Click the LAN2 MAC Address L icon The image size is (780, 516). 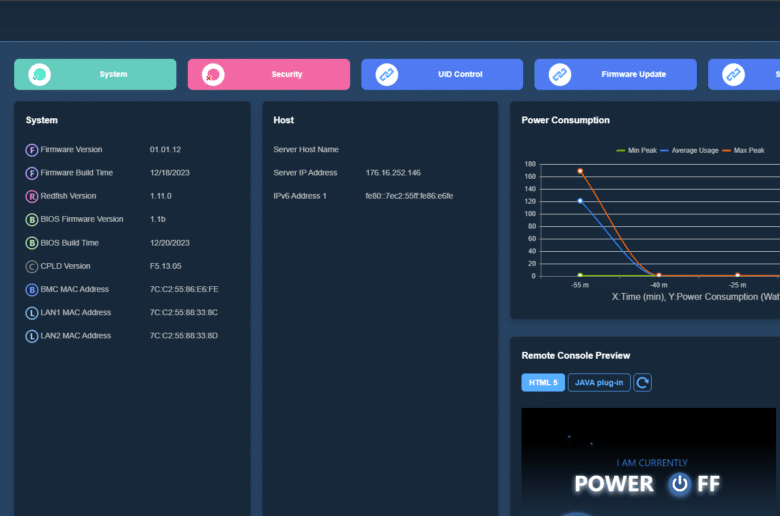(32, 336)
